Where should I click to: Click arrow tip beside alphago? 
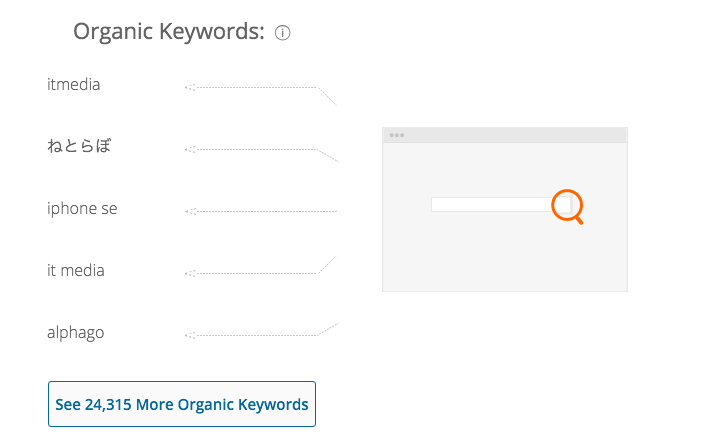pos(190,335)
